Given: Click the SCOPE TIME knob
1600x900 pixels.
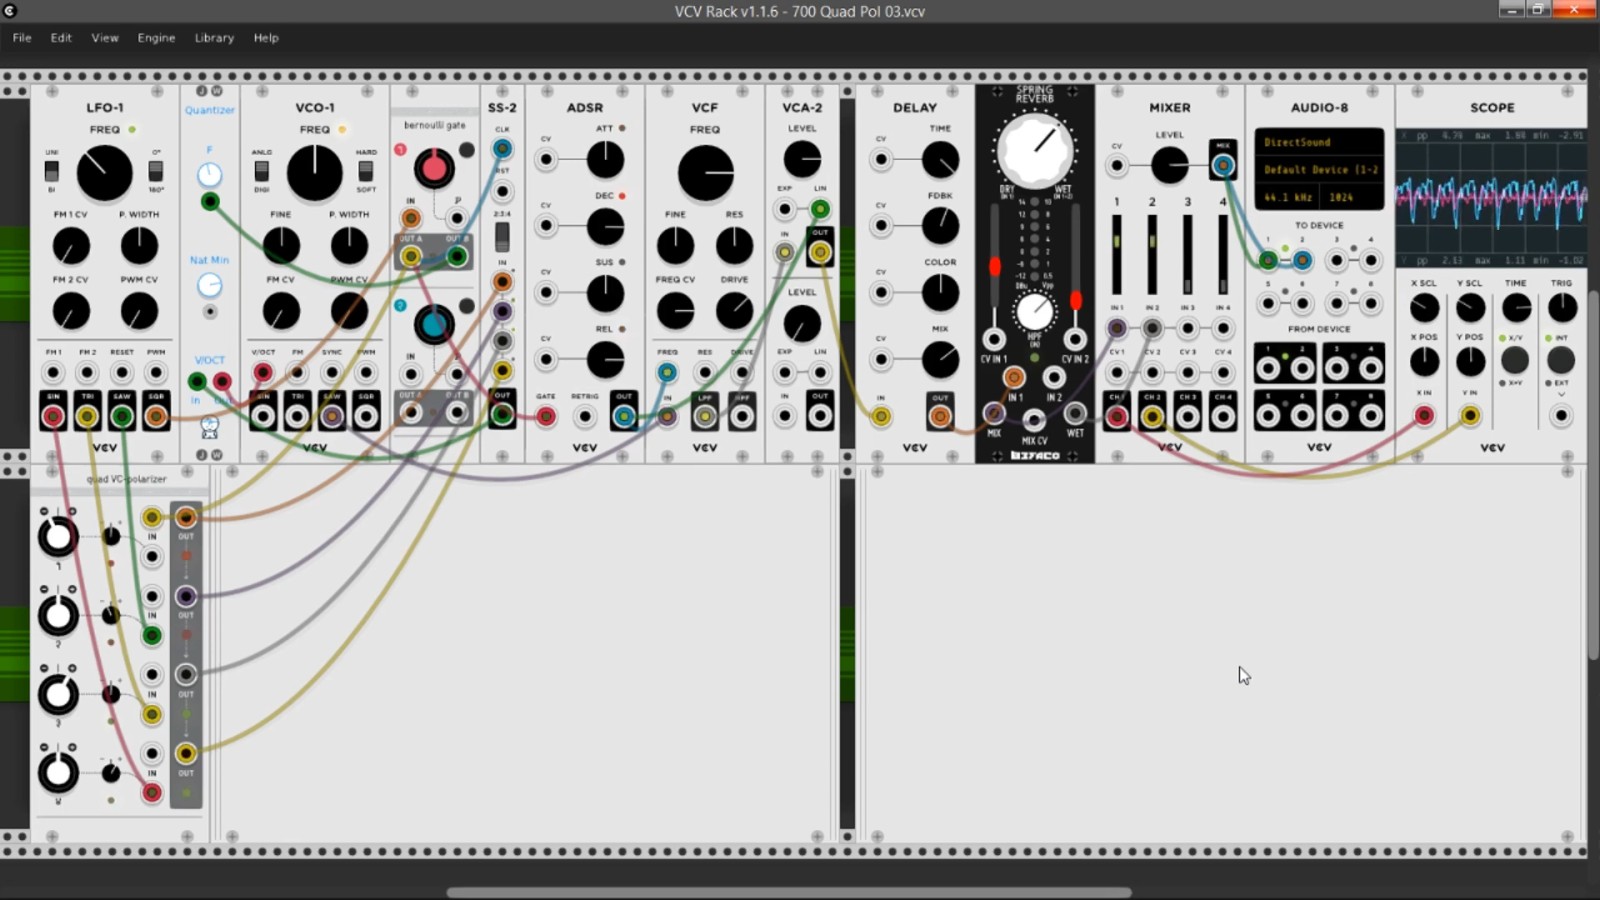Looking at the screenshot, I should click(1516, 308).
